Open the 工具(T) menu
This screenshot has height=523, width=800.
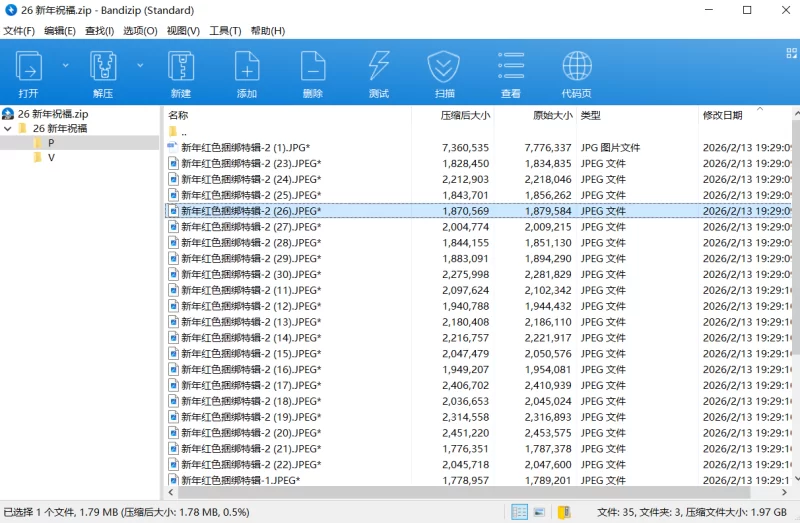click(225, 31)
